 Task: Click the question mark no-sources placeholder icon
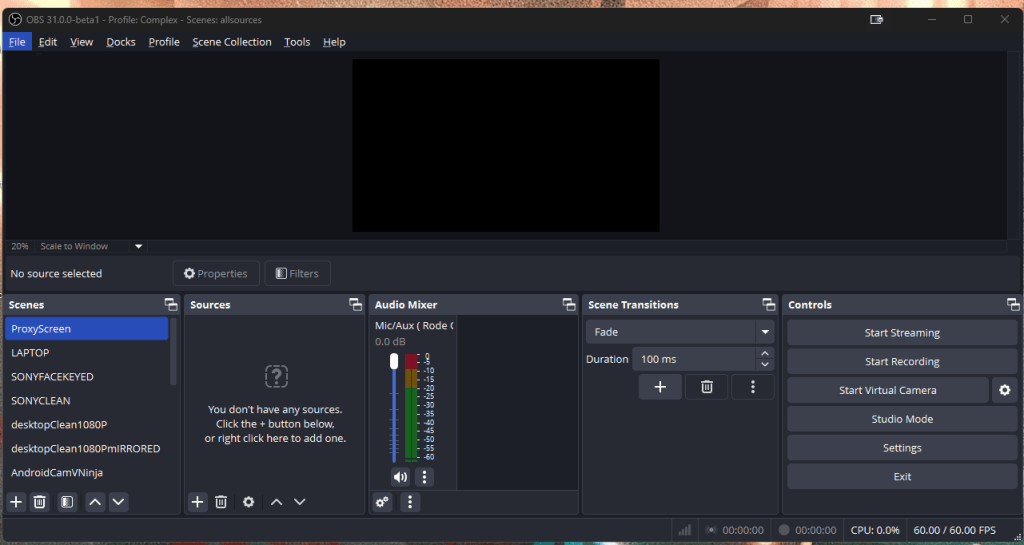[276, 376]
